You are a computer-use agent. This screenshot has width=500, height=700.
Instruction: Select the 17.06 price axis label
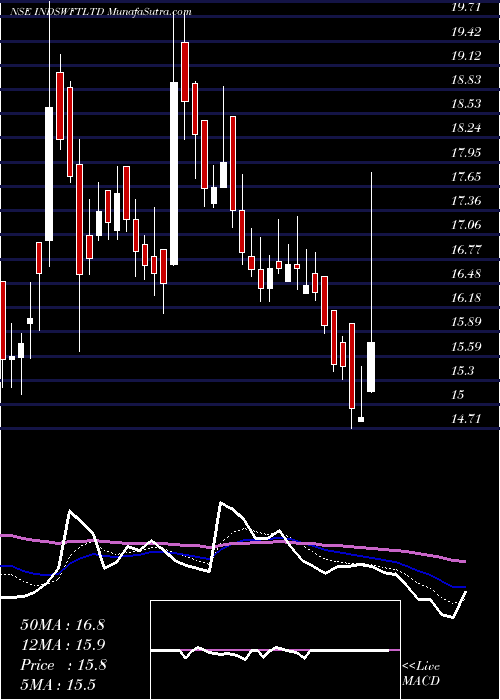pyautogui.click(x=466, y=225)
